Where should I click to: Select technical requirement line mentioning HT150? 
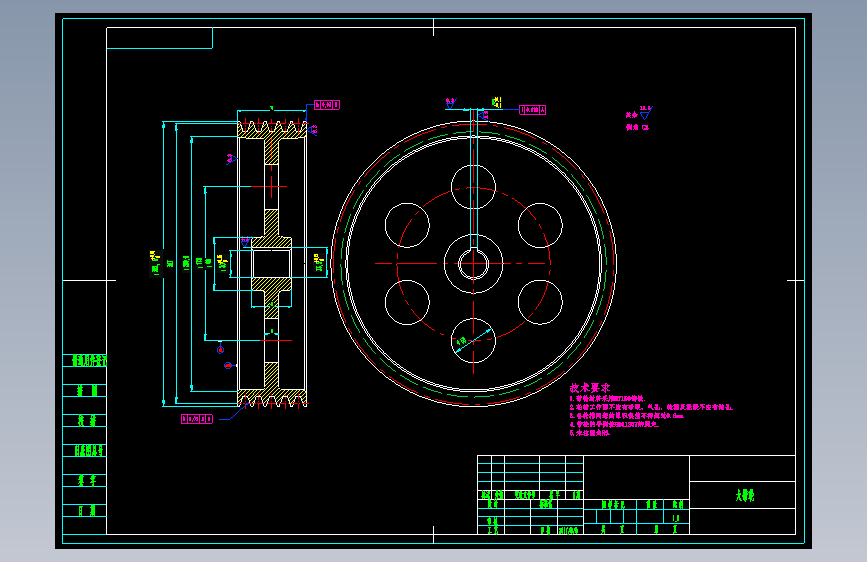607,398
